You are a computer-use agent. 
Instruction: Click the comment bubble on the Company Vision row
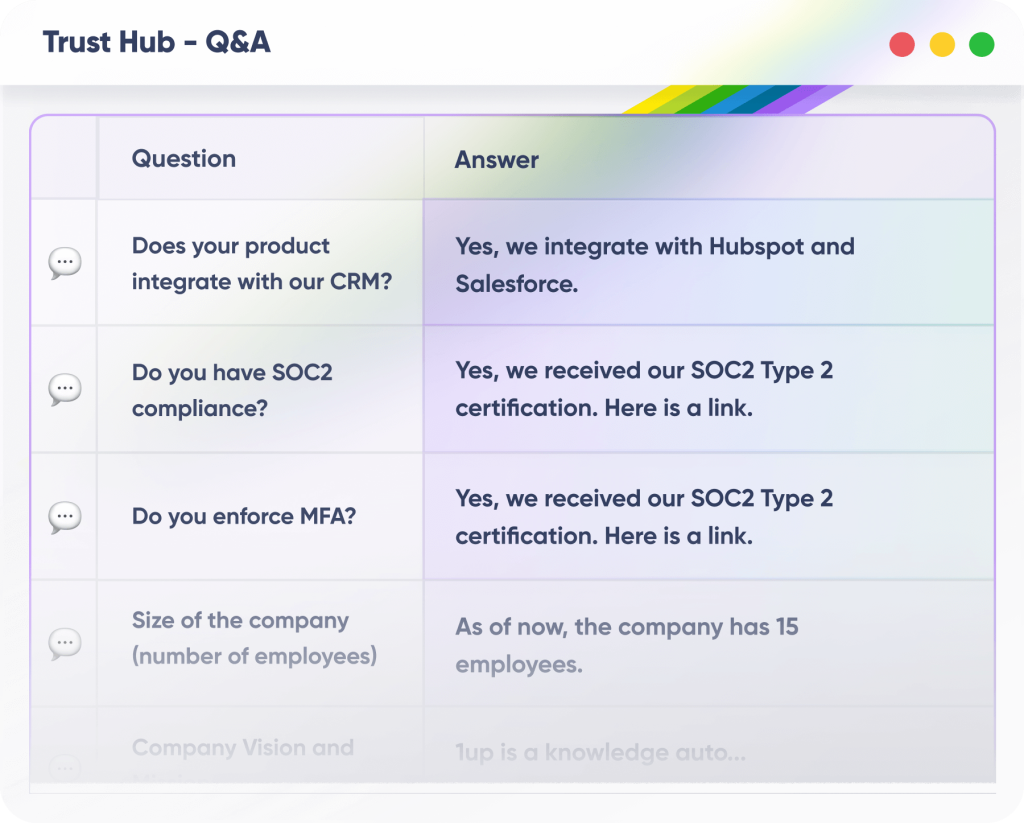pos(63,768)
